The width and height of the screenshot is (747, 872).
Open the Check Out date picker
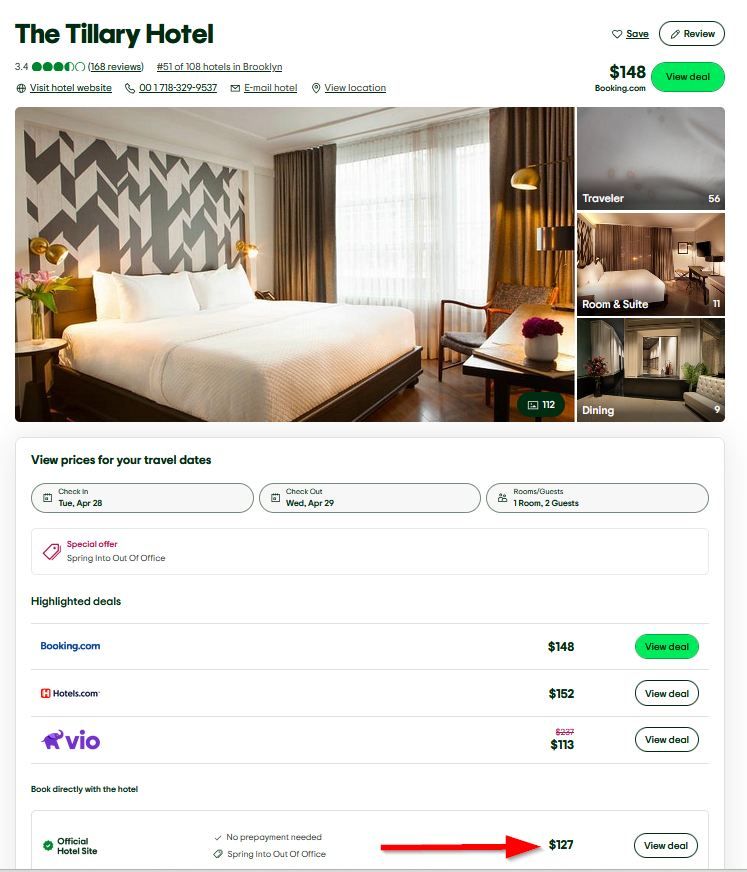pyautogui.click(x=370, y=498)
